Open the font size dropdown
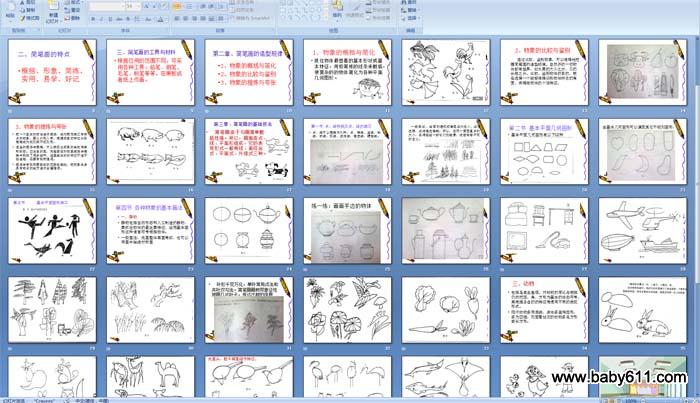Viewport: 700px width, 403px height. click(134, 5)
